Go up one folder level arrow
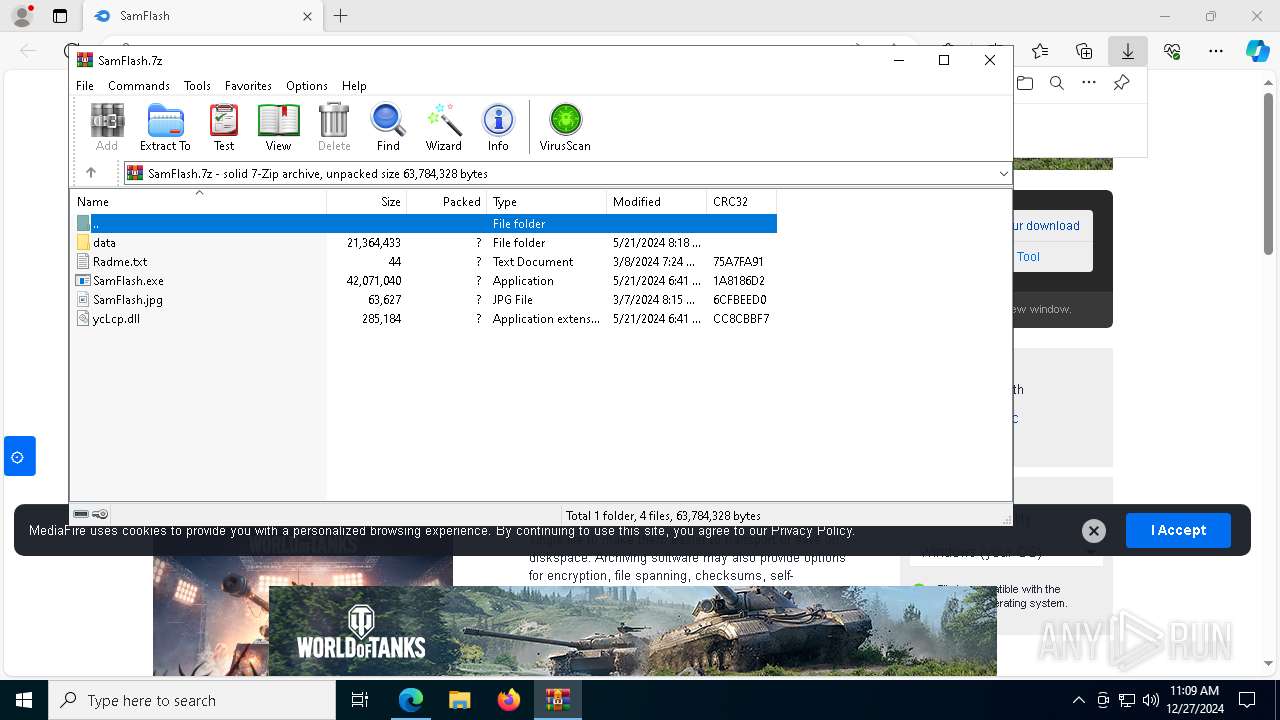The height and width of the screenshot is (720, 1280). 91,173
